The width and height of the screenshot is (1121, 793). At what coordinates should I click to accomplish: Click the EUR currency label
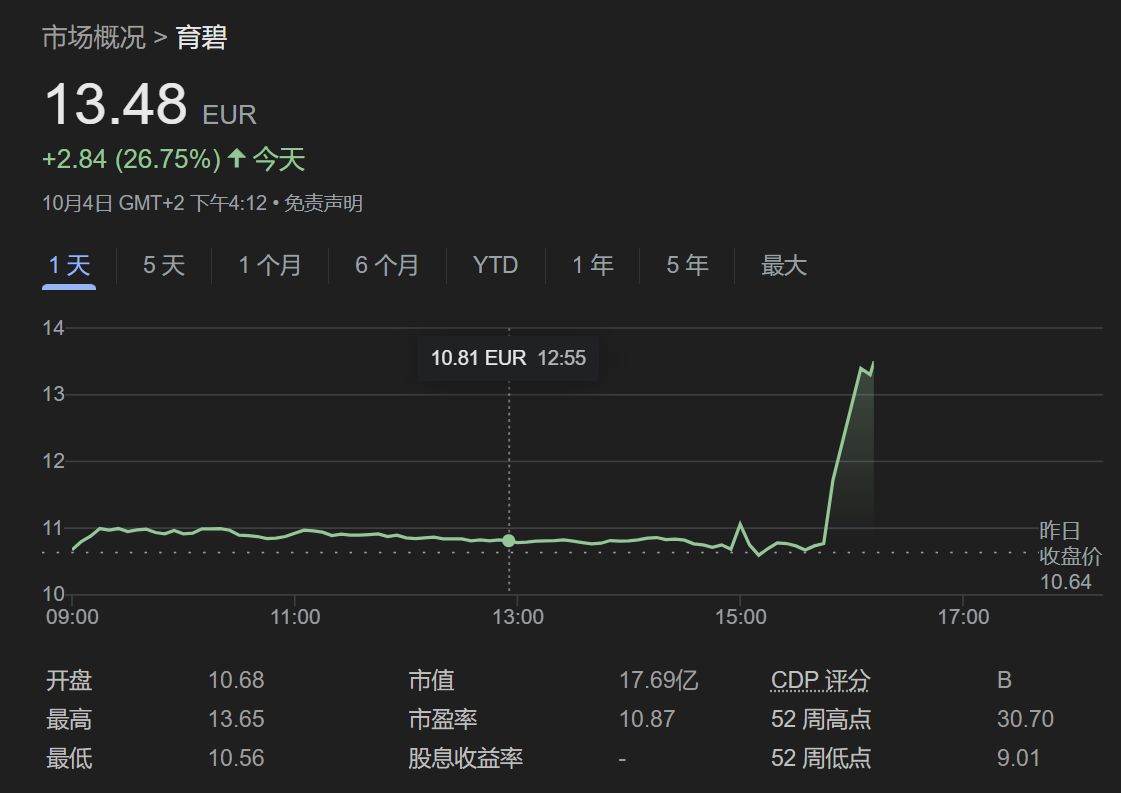click(x=229, y=115)
